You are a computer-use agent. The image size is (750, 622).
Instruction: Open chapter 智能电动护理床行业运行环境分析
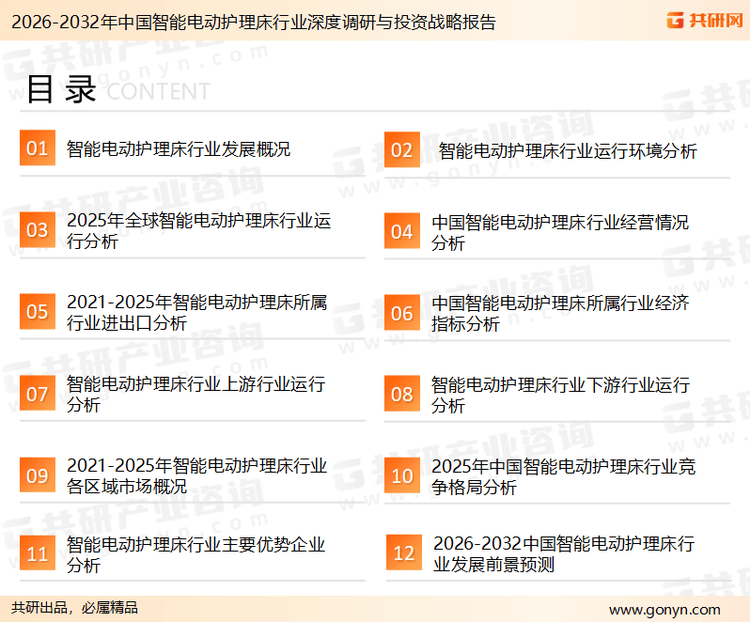pos(567,151)
